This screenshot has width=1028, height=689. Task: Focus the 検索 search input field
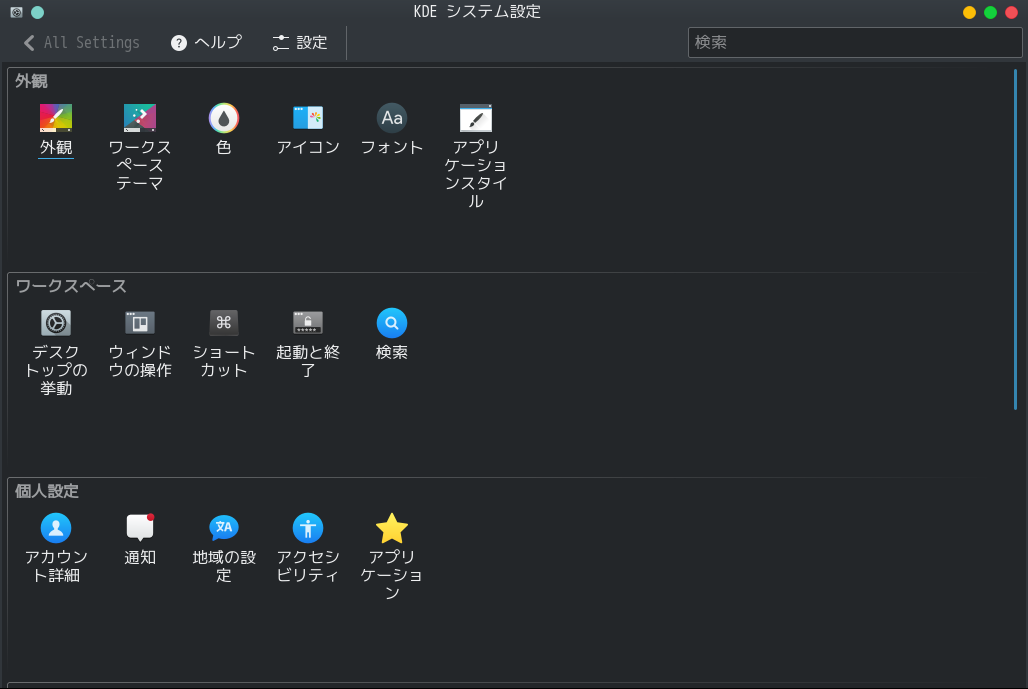click(x=854, y=43)
